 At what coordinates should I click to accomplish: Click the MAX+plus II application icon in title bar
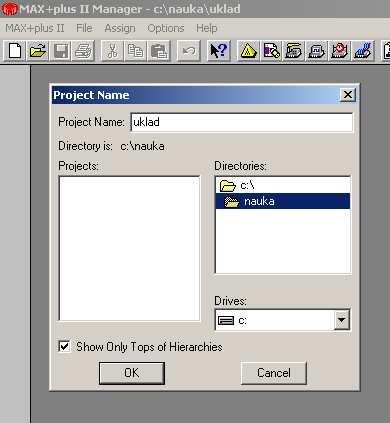(9, 9)
